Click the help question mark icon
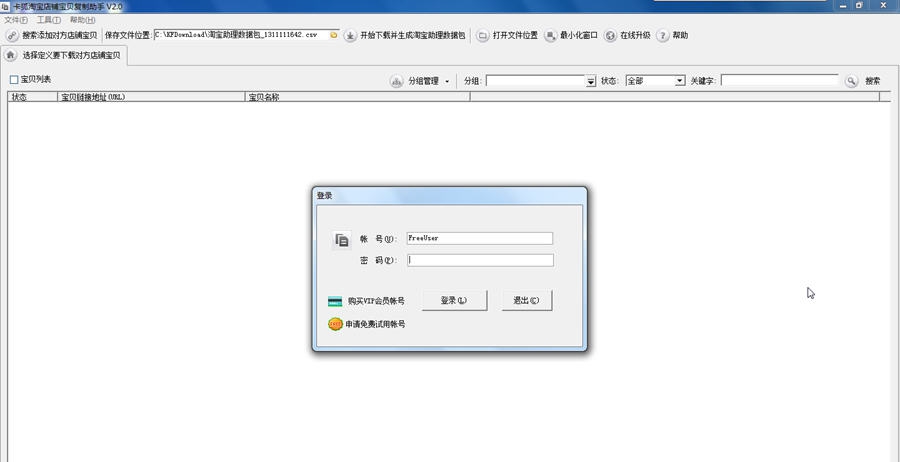Viewport: 900px width, 462px height. pyautogui.click(x=663, y=36)
